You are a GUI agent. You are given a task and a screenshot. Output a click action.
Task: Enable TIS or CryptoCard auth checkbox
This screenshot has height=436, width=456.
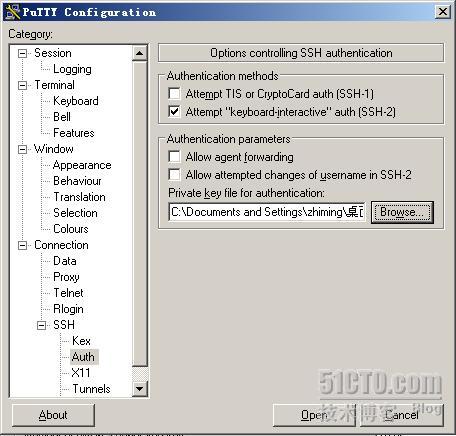[174, 94]
